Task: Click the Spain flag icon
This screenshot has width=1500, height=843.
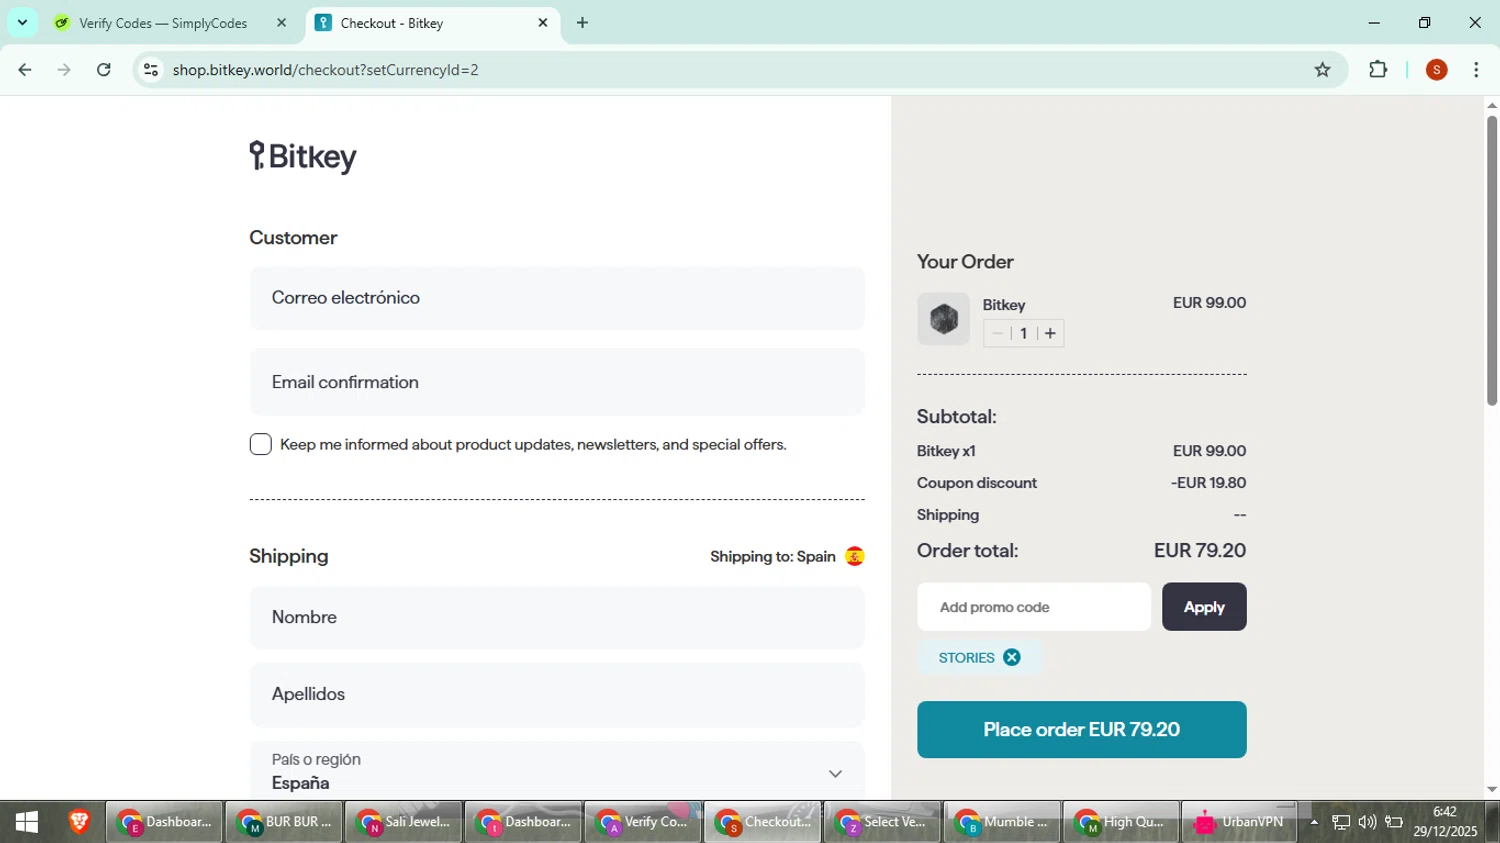Action: (x=854, y=556)
